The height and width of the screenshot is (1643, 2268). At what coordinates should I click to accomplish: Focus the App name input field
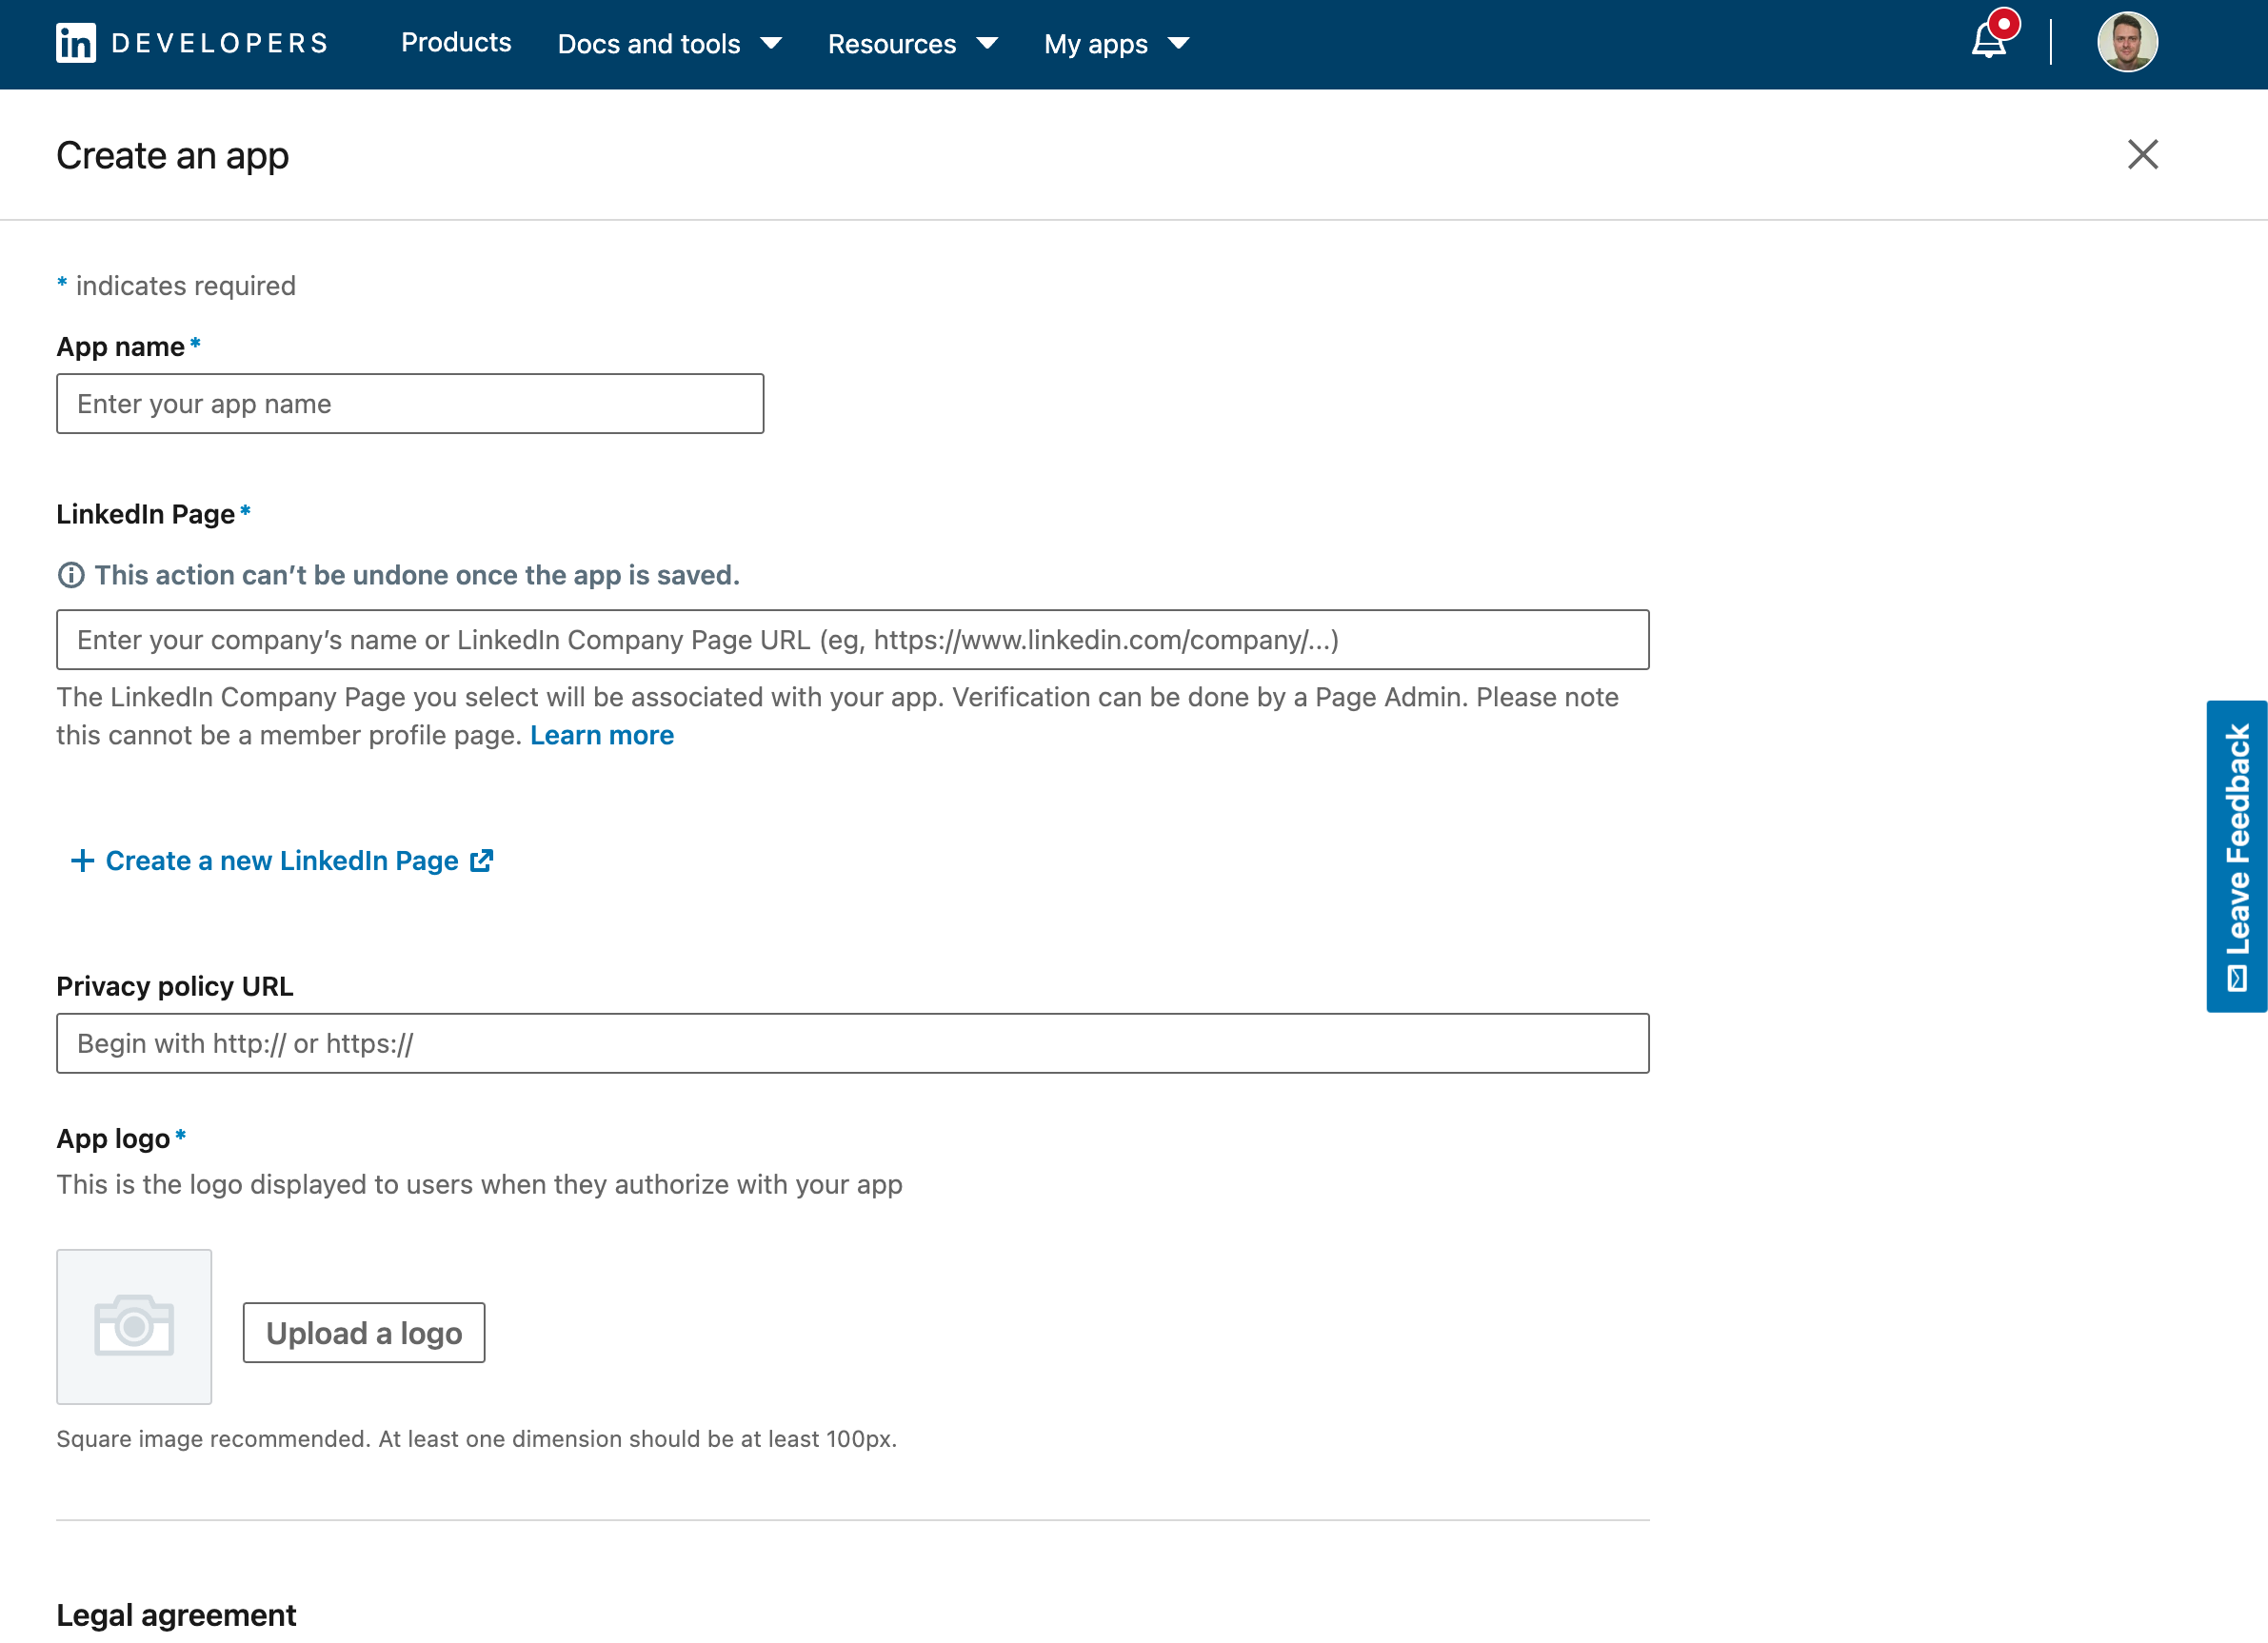pyautogui.click(x=410, y=404)
